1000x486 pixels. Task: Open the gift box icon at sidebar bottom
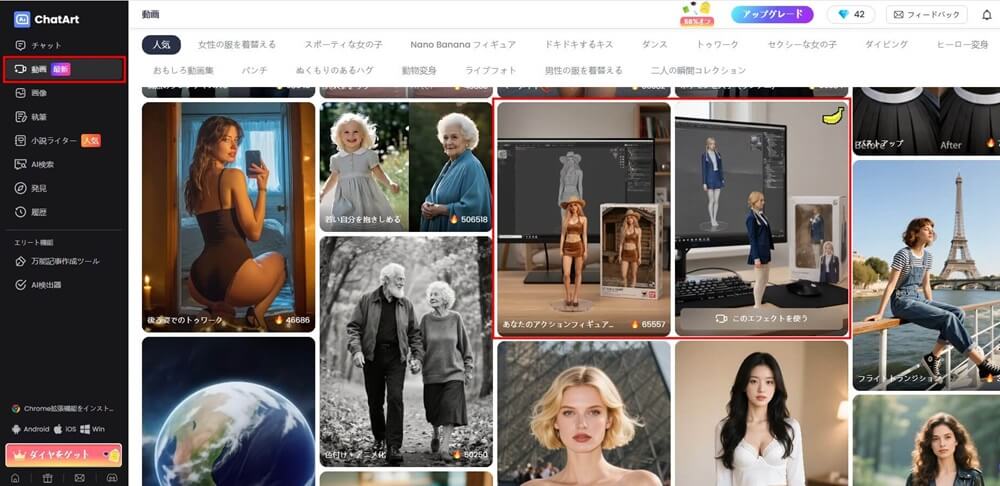47,478
